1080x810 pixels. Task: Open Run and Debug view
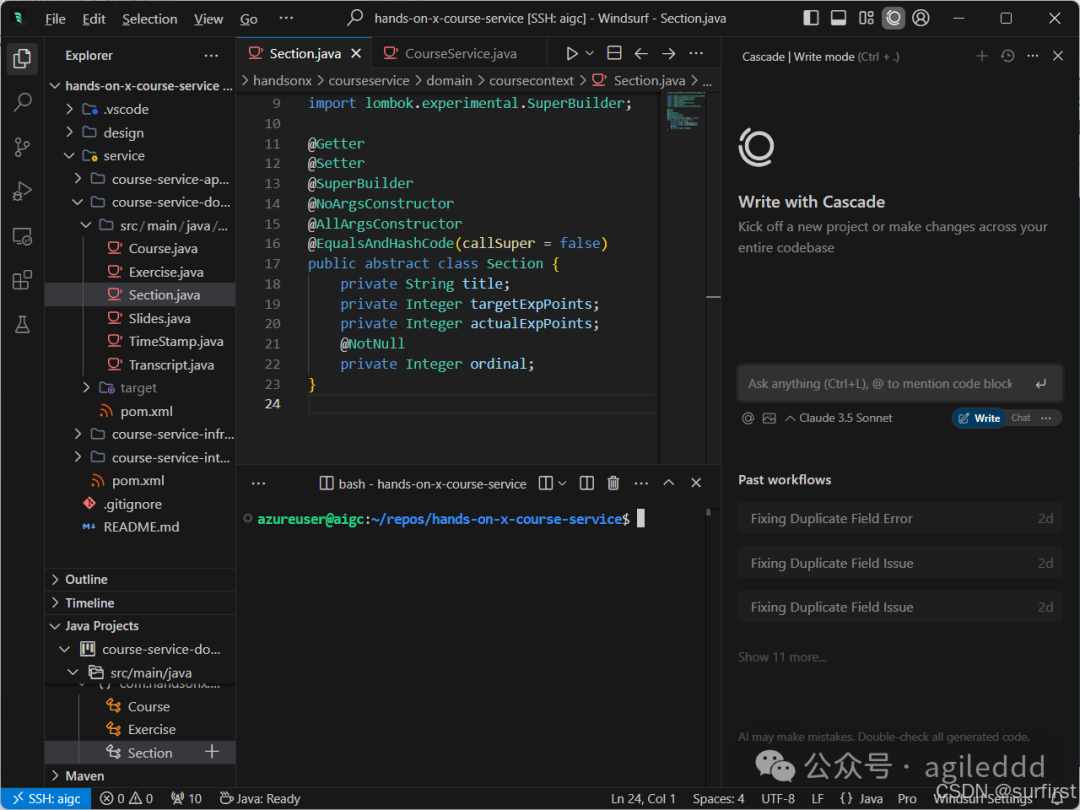click(22, 191)
